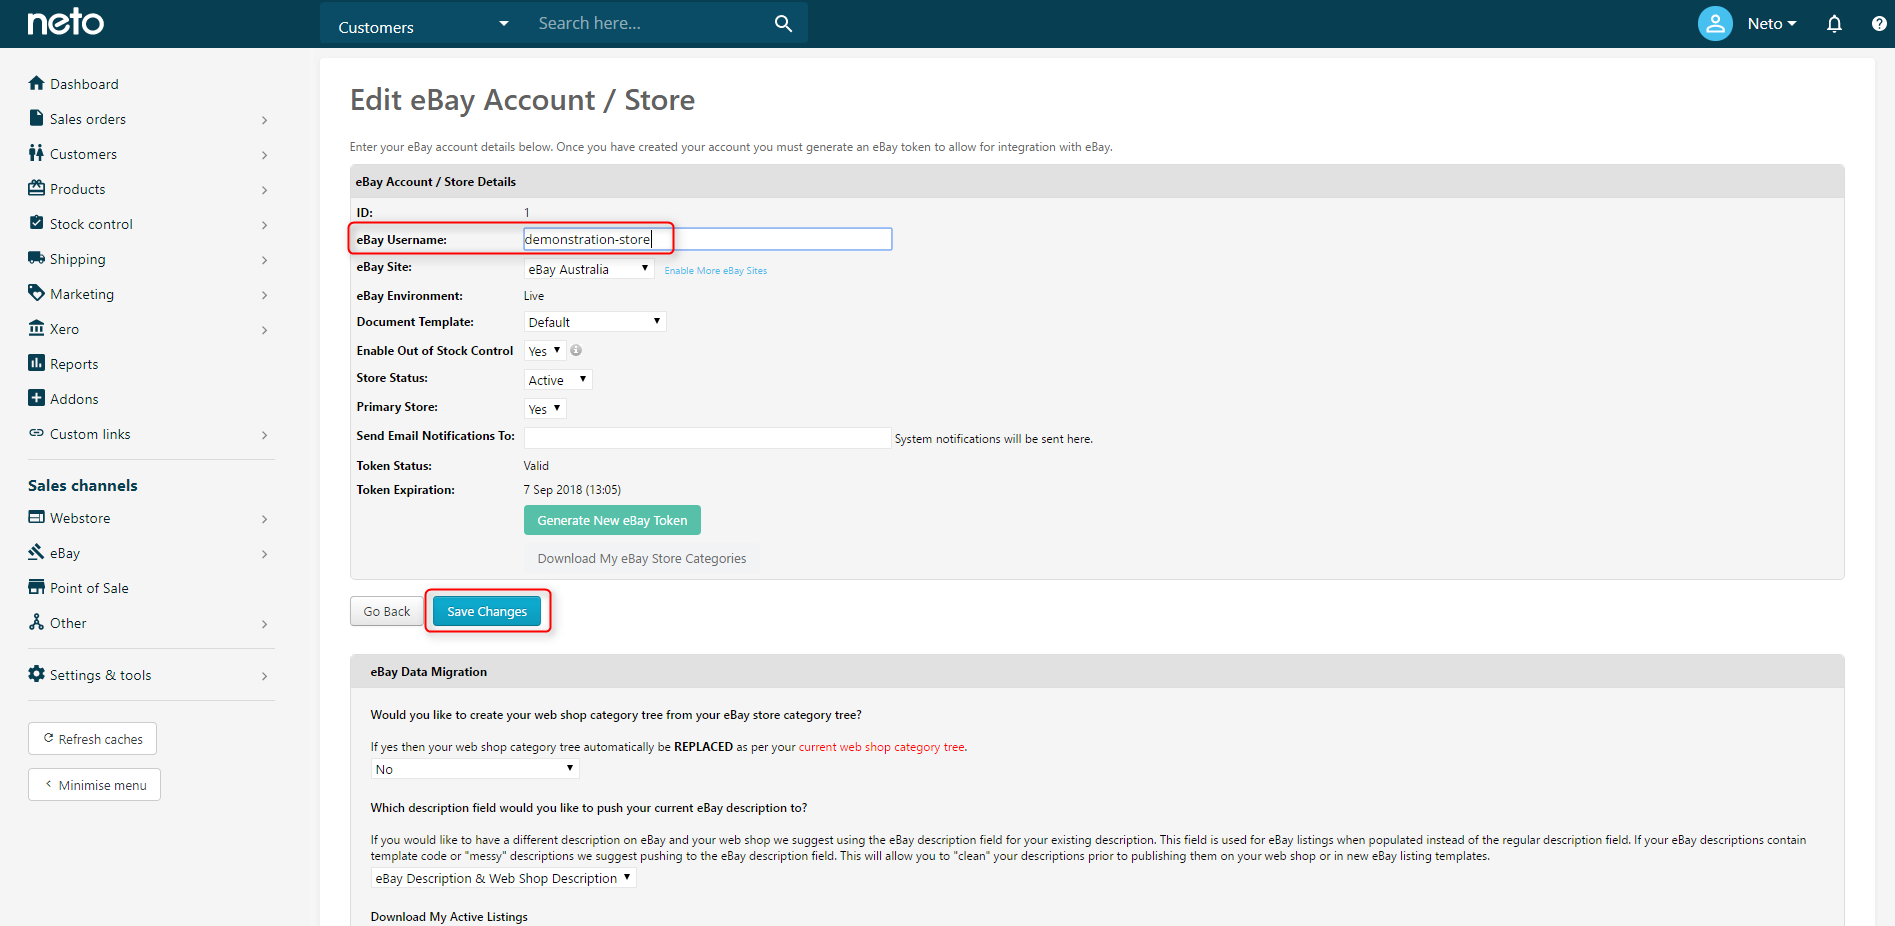Open Enable Out of Stock Control dropdown
This screenshot has height=926, width=1895.
(545, 351)
